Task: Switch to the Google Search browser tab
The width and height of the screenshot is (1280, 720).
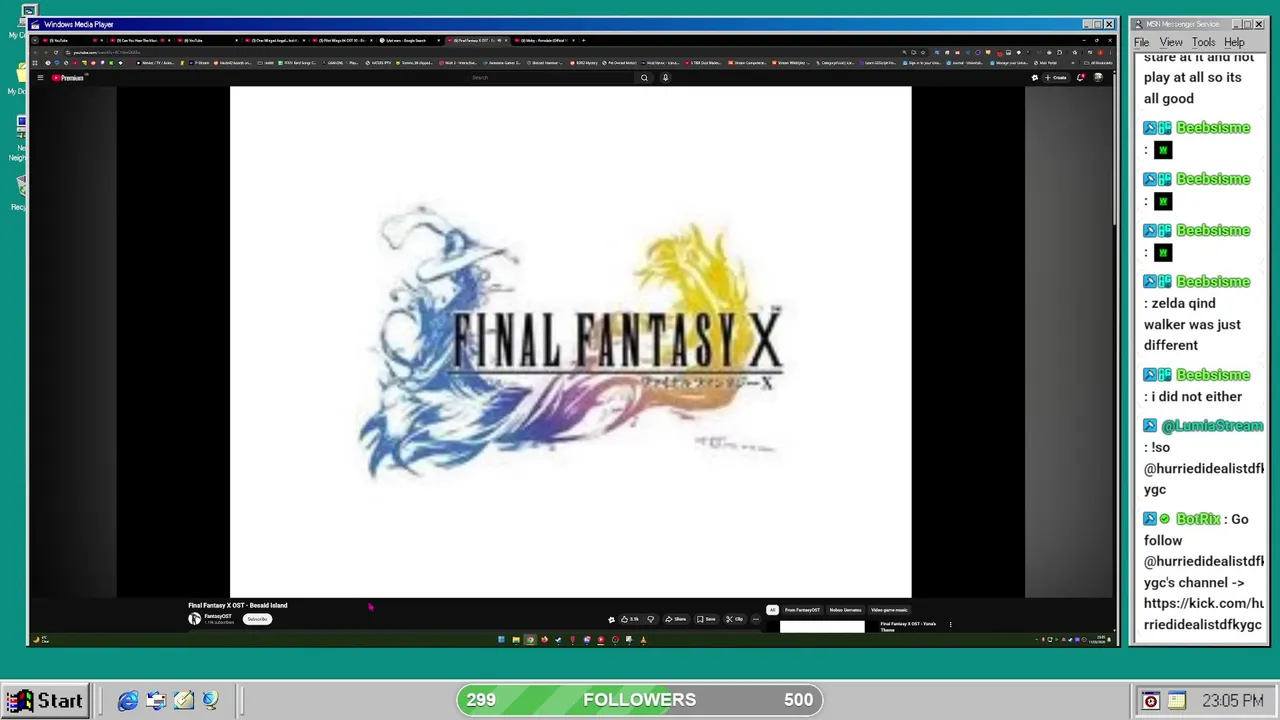Action: point(412,41)
